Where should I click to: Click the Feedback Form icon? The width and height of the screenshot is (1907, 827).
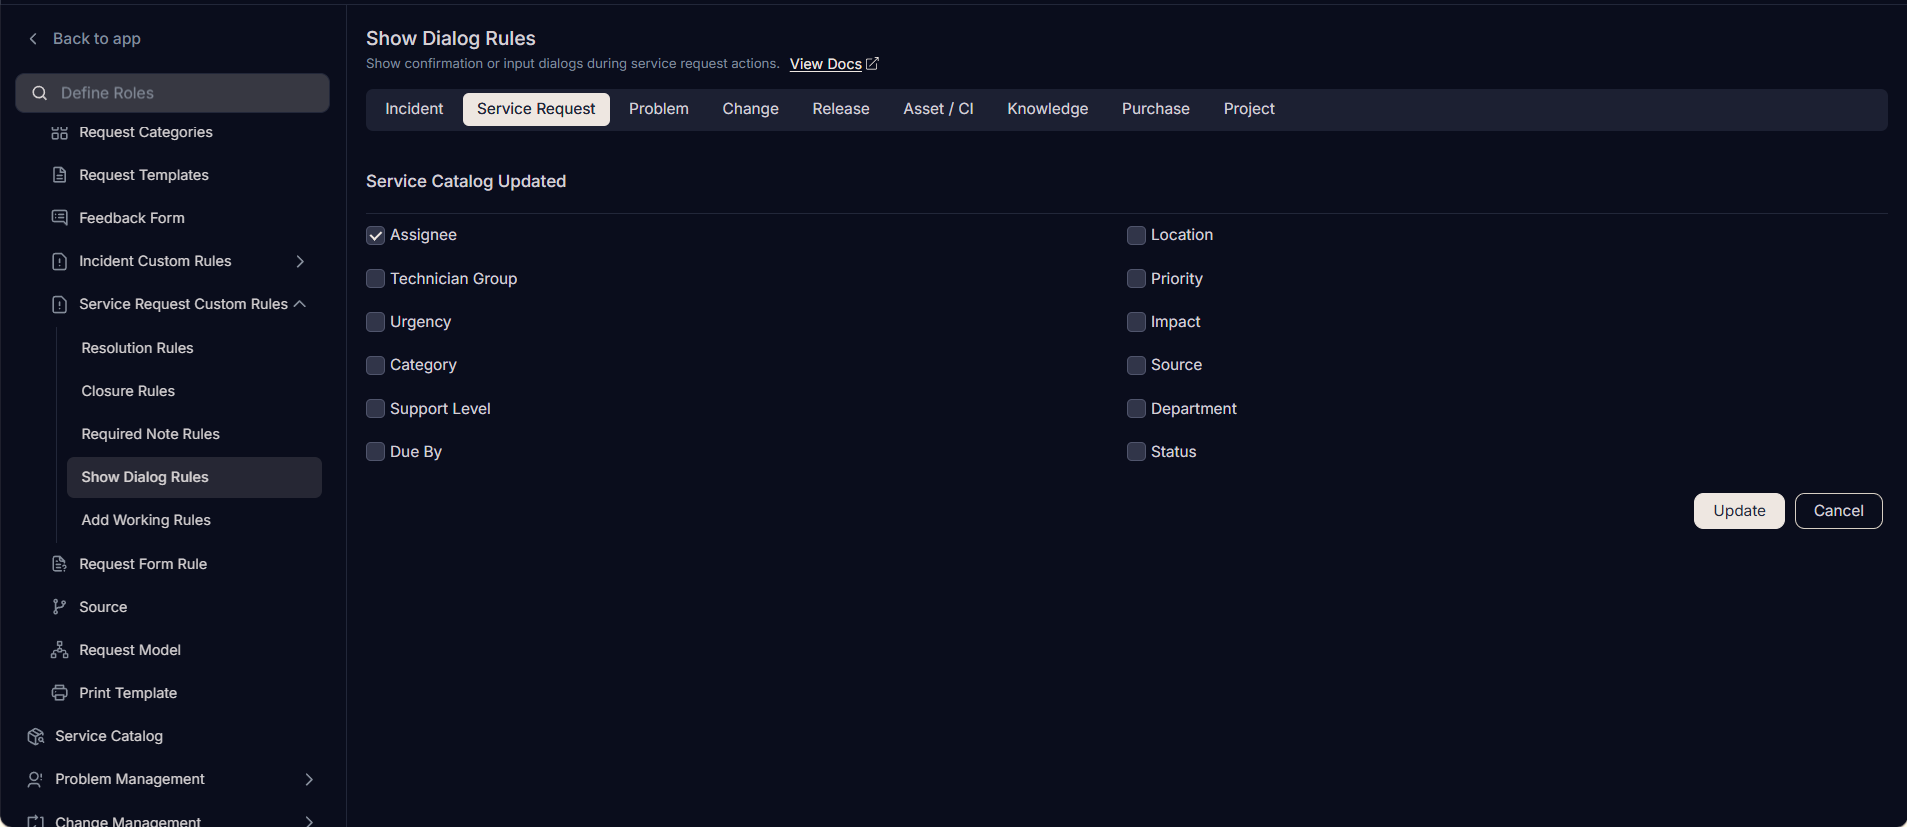click(60, 218)
